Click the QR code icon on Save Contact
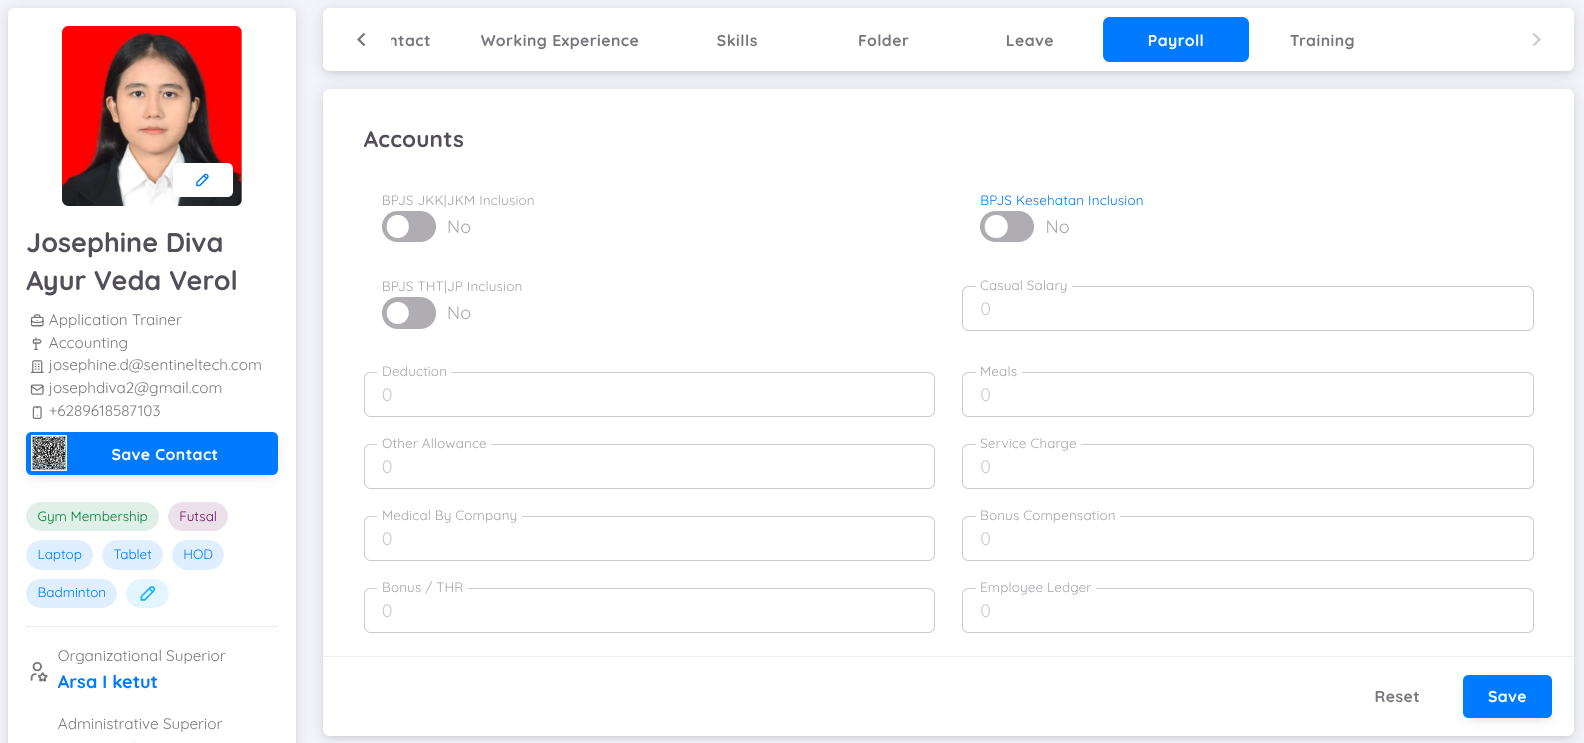Image resolution: width=1584 pixels, height=743 pixels. tap(49, 454)
